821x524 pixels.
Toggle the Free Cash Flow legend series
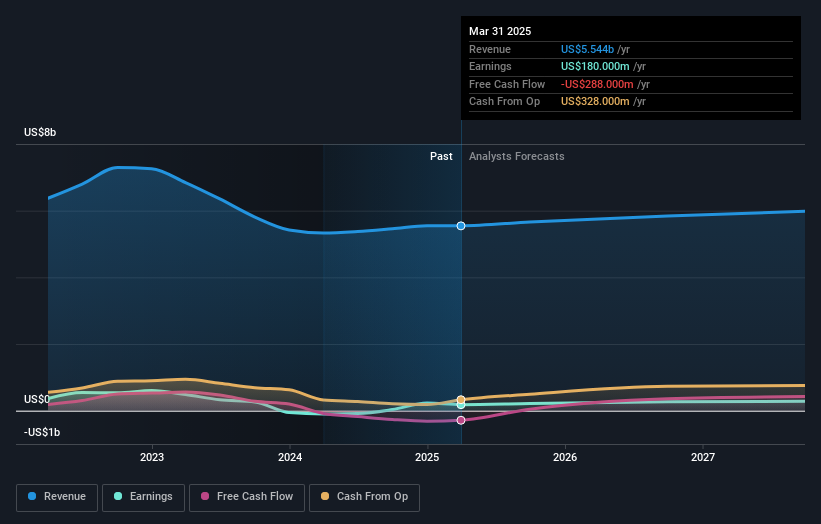coord(247,497)
